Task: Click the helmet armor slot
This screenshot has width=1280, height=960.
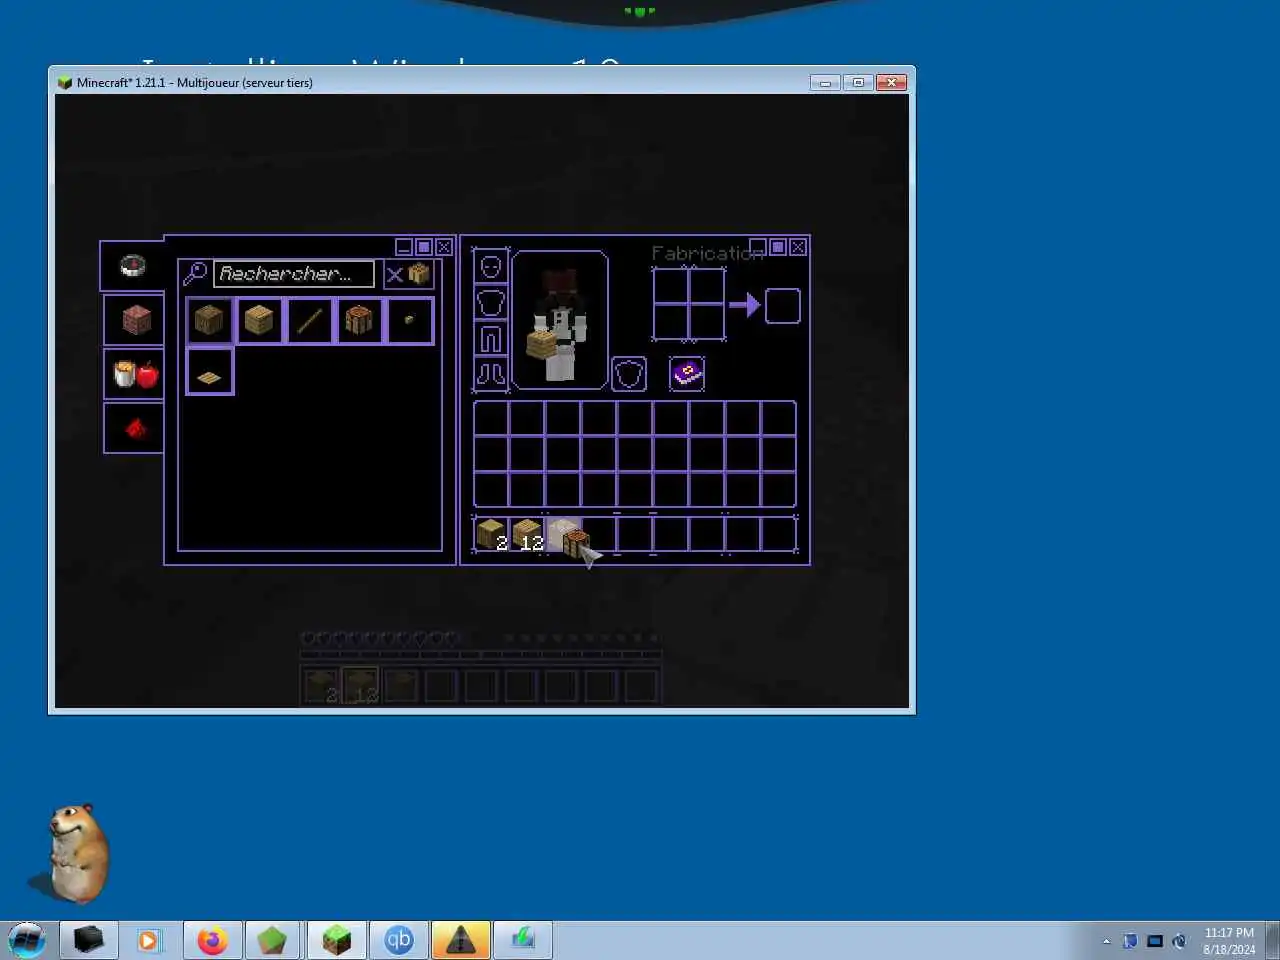Action: [x=491, y=267]
